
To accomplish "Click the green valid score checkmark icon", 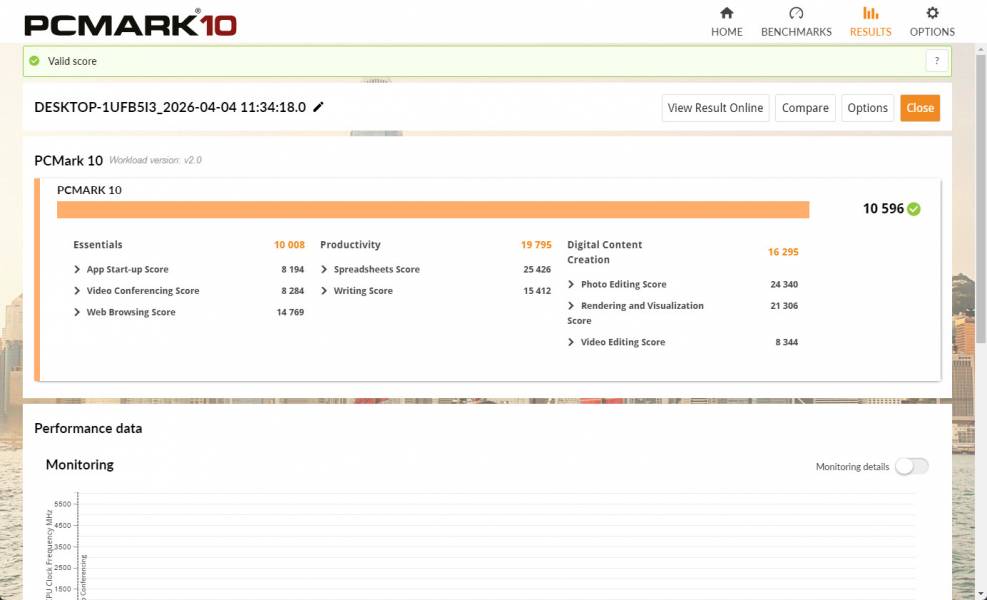I will coord(35,61).
